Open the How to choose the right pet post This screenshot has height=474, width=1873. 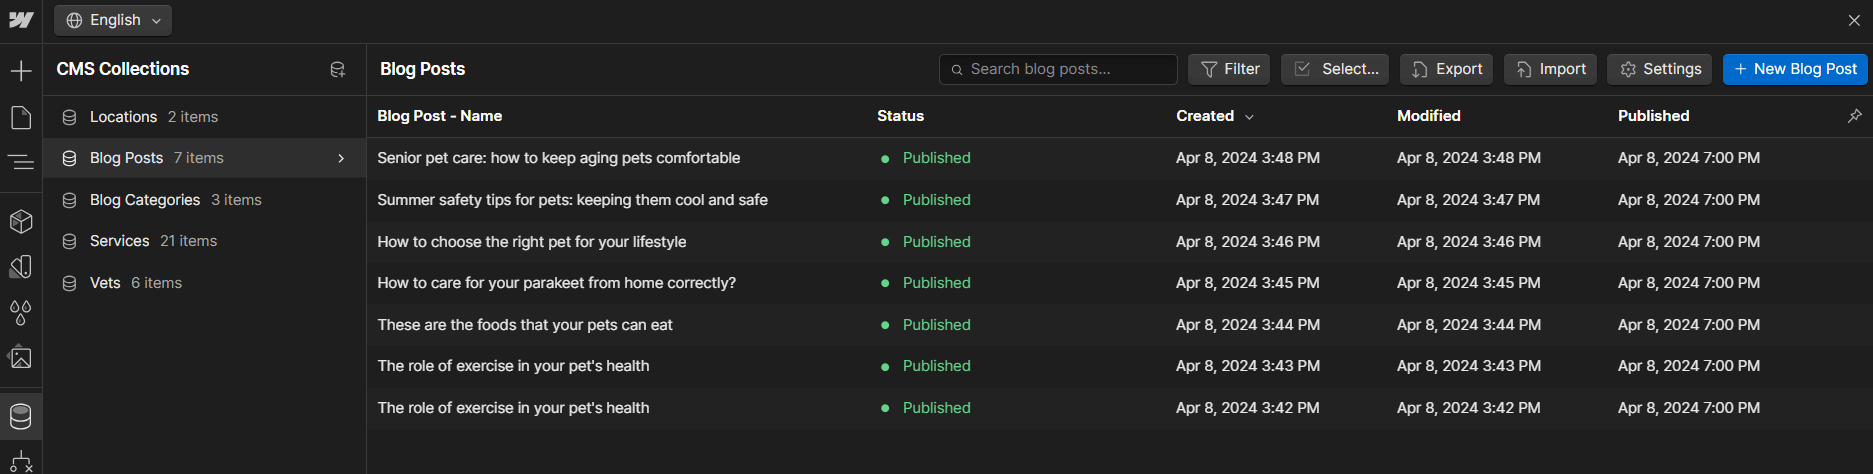pyautogui.click(x=531, y=242)
